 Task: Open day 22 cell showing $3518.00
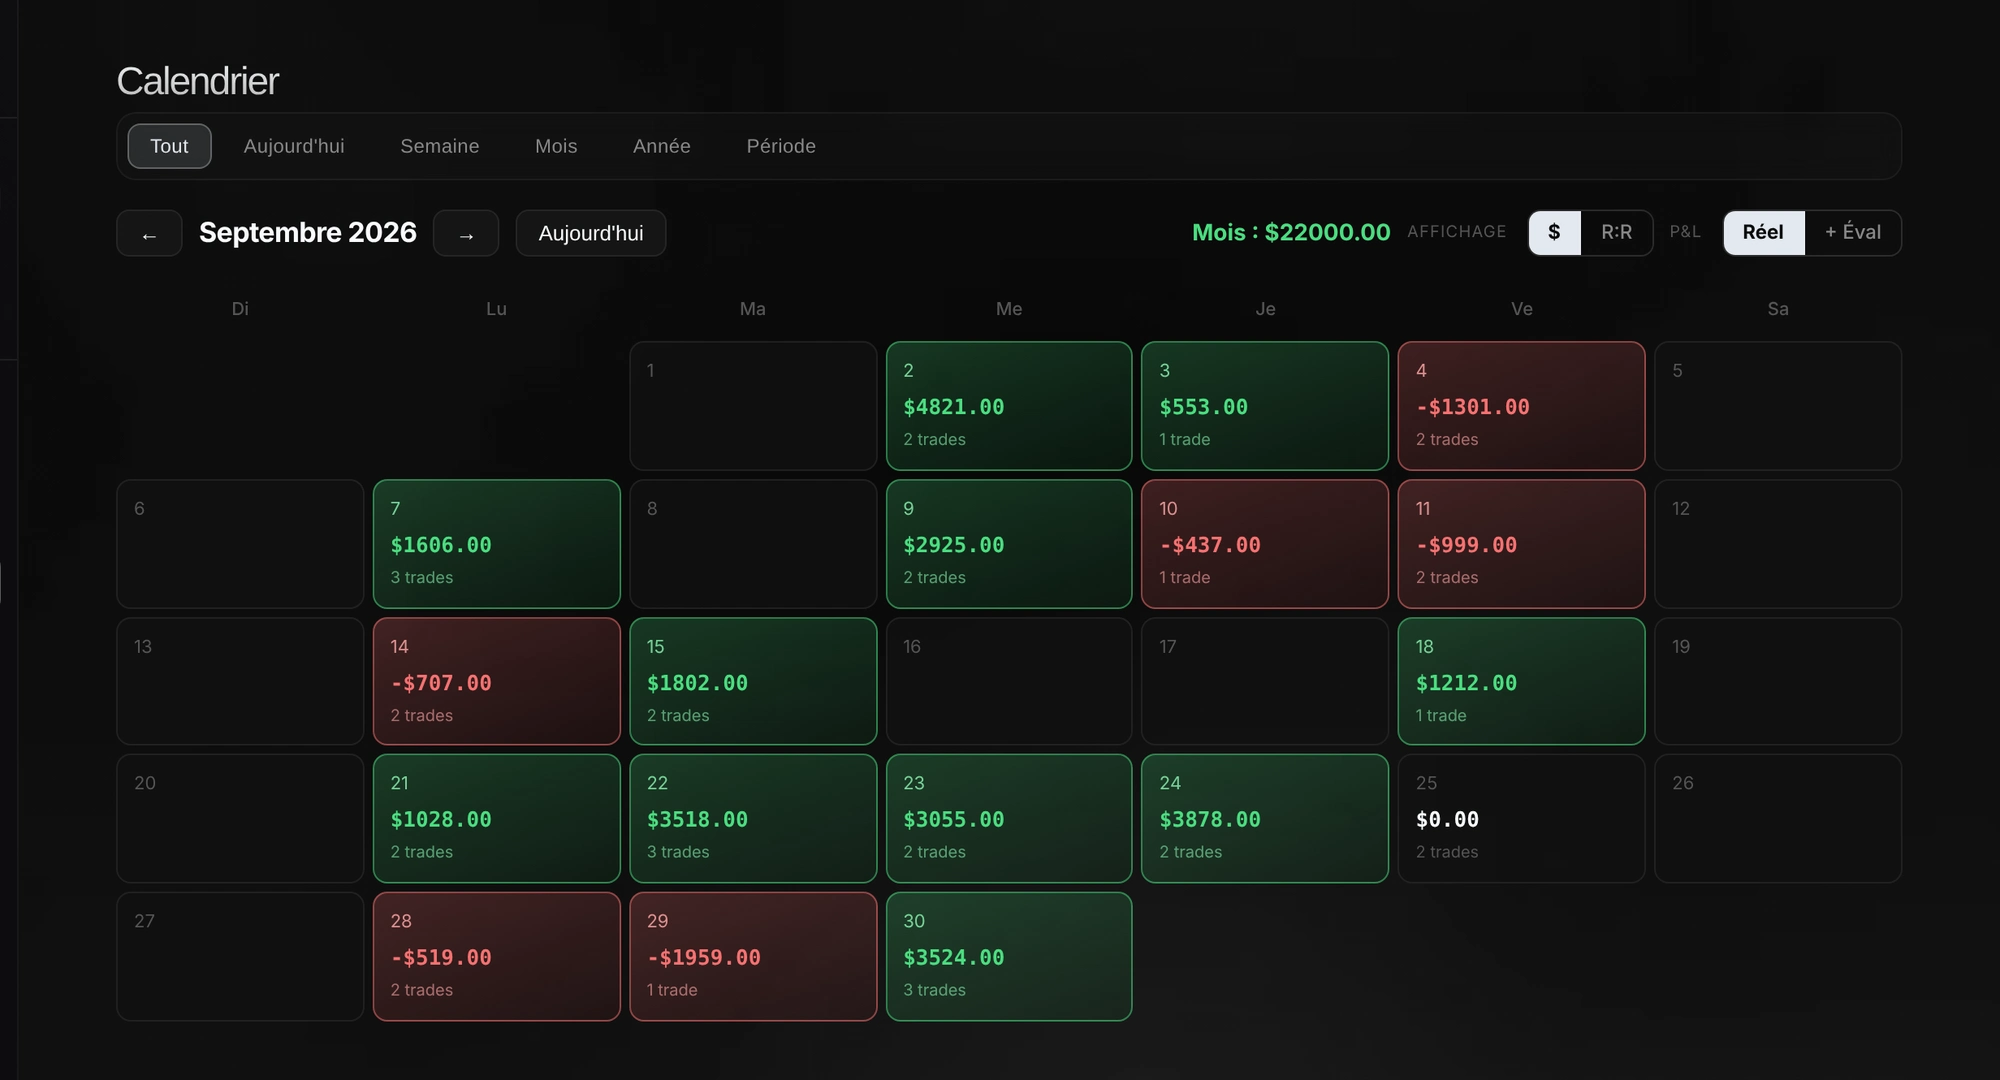(x=753, y=818)
